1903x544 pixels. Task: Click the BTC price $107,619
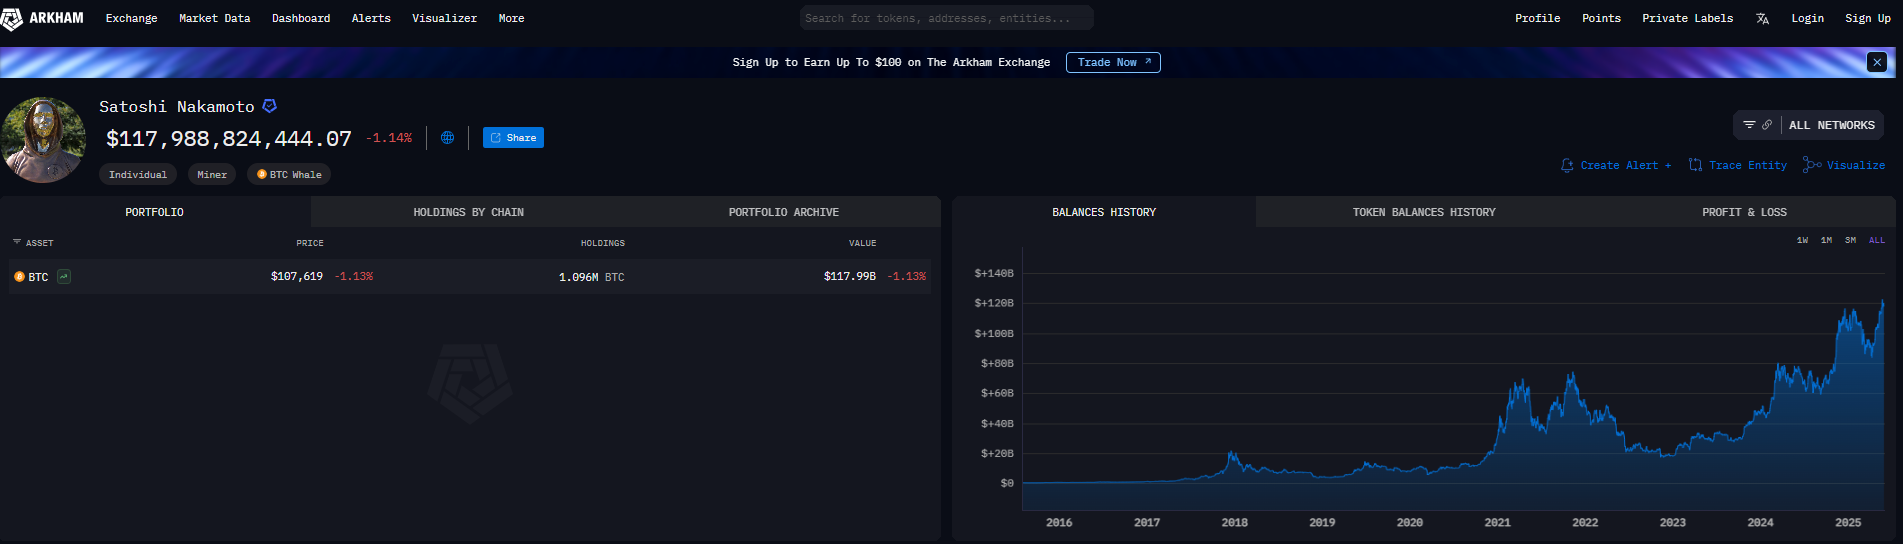pos(297,277)
